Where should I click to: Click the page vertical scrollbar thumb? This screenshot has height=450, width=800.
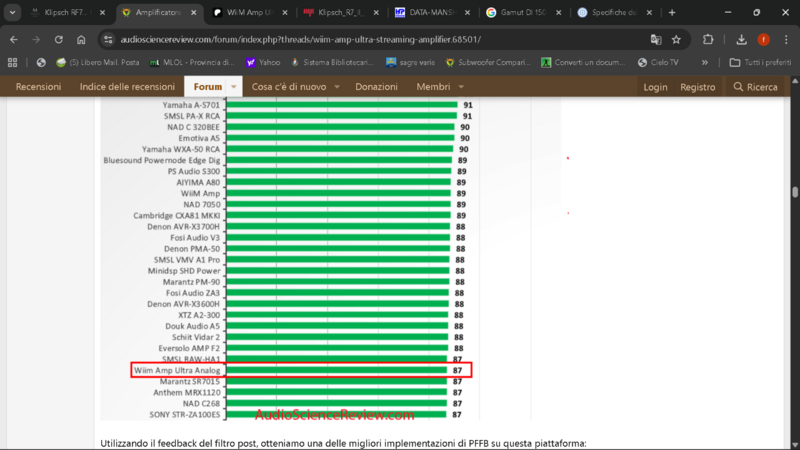pos(795,193)
